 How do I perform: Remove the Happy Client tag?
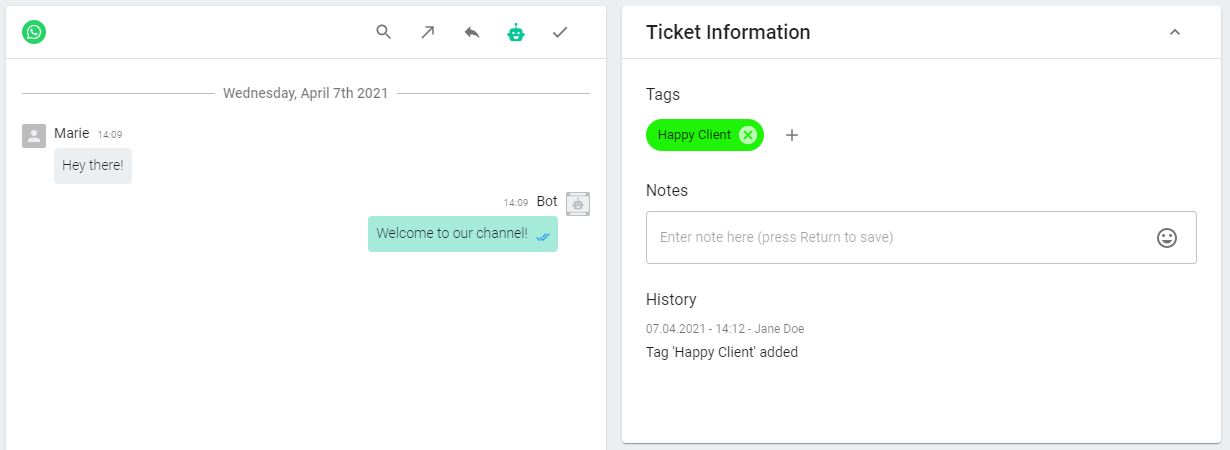click(x=748, y=135)
